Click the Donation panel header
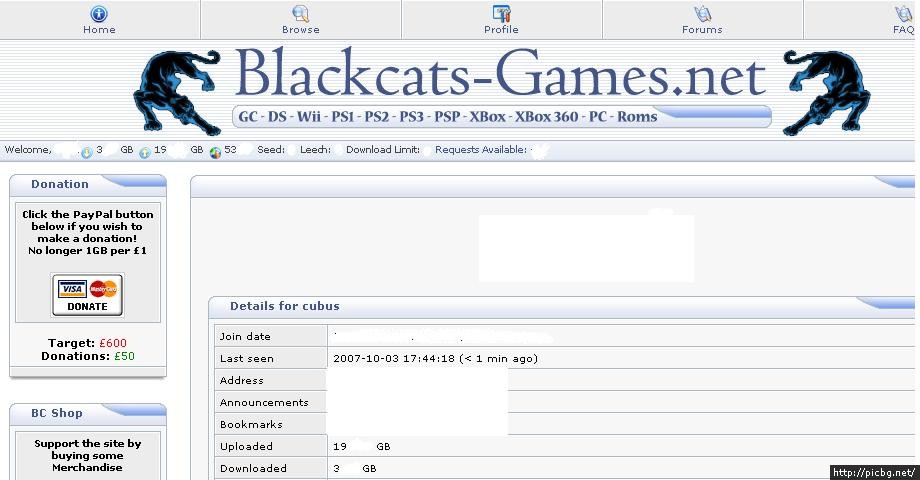This screenshot has width=920, height=480. pyautogui.click(x=88, y=184)
